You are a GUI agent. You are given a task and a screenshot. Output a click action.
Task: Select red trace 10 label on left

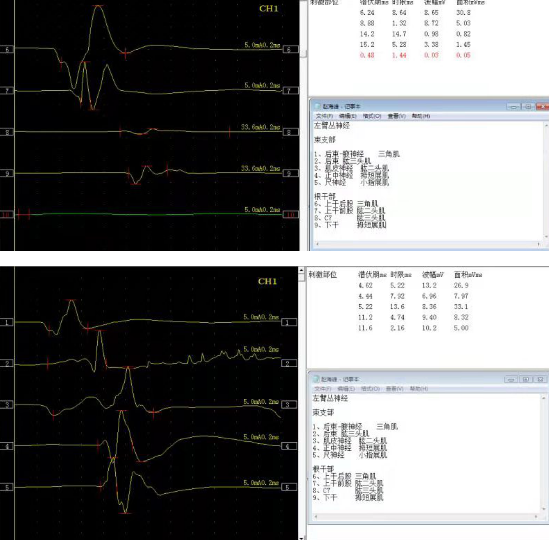(6, 214)
